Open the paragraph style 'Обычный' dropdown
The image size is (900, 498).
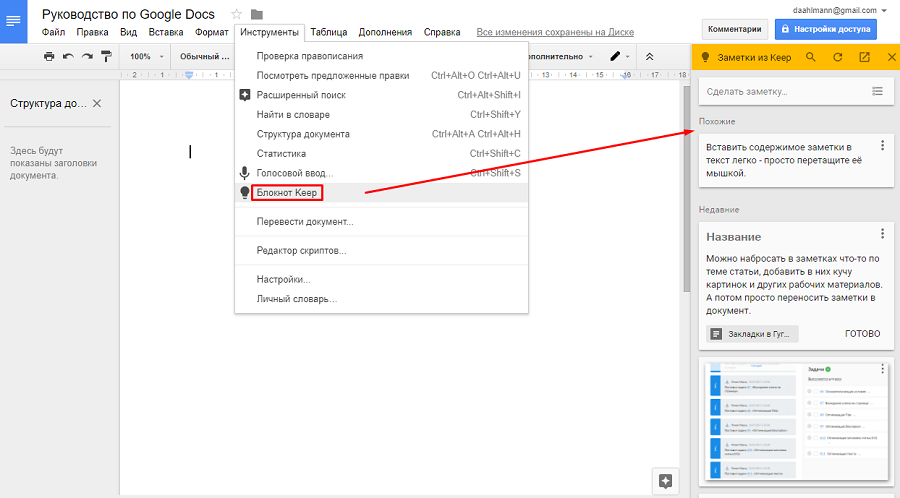(204, 56)
